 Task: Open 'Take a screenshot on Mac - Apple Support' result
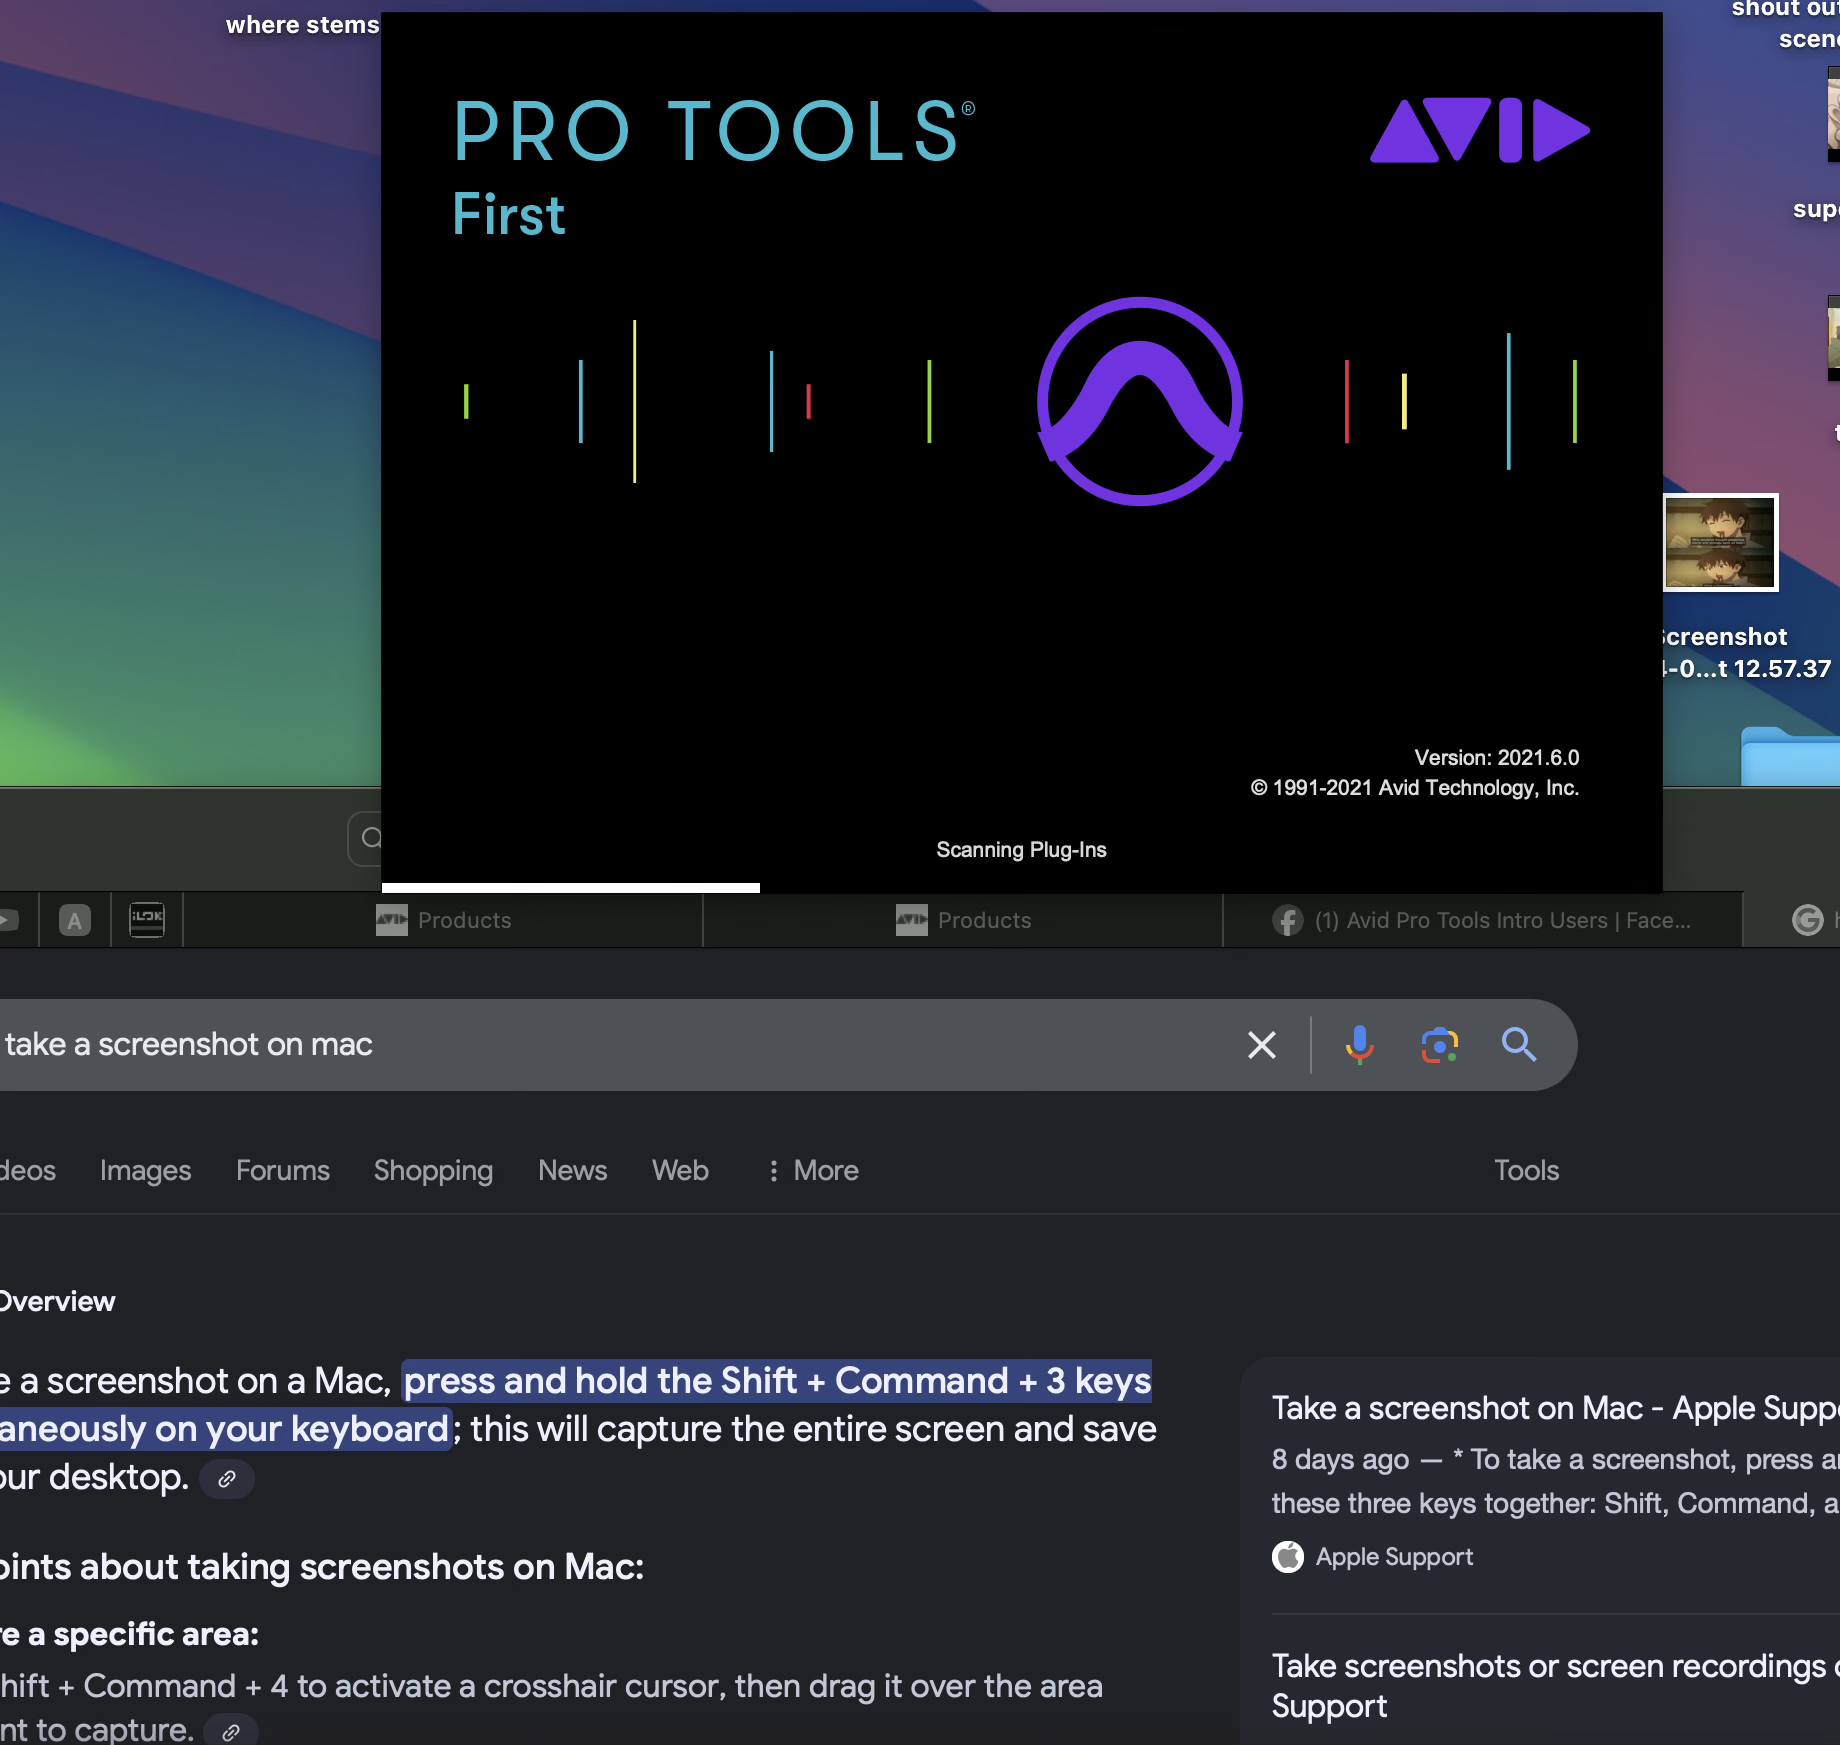pos(1555,1408)
